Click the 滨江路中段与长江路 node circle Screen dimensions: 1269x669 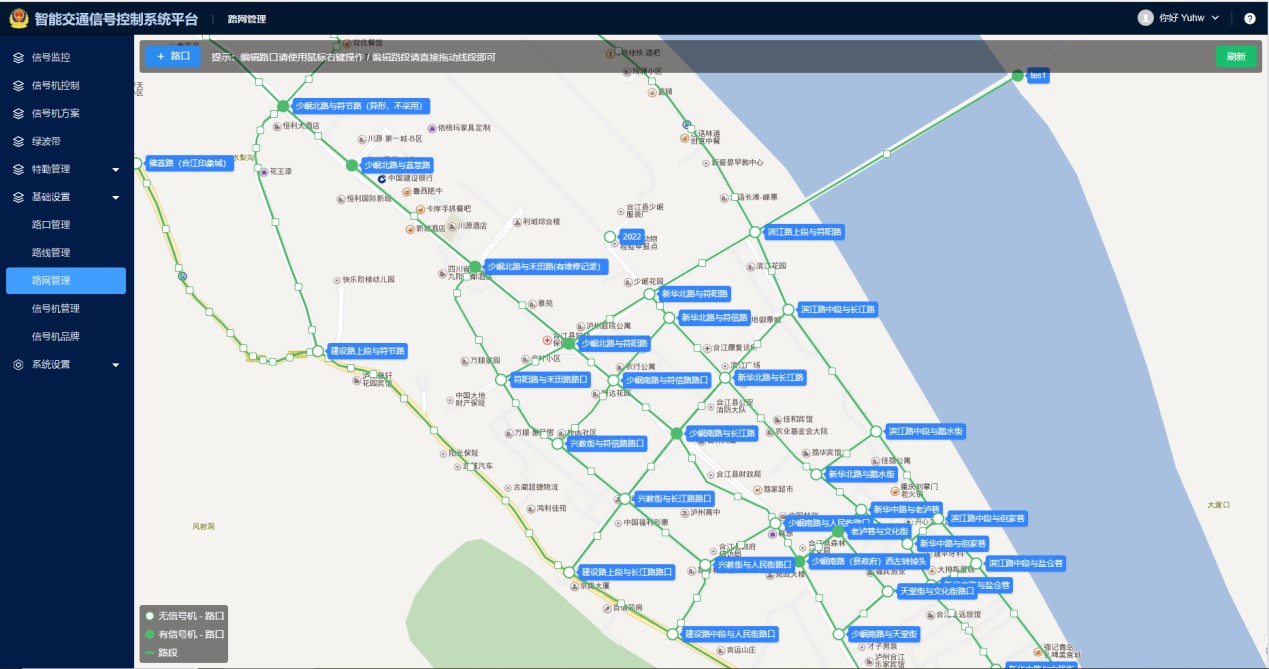pos(788,309)
